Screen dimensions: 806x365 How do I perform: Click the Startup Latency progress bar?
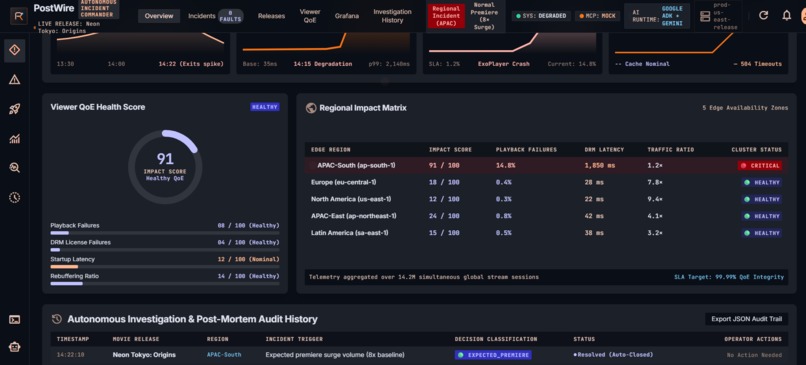164,267
